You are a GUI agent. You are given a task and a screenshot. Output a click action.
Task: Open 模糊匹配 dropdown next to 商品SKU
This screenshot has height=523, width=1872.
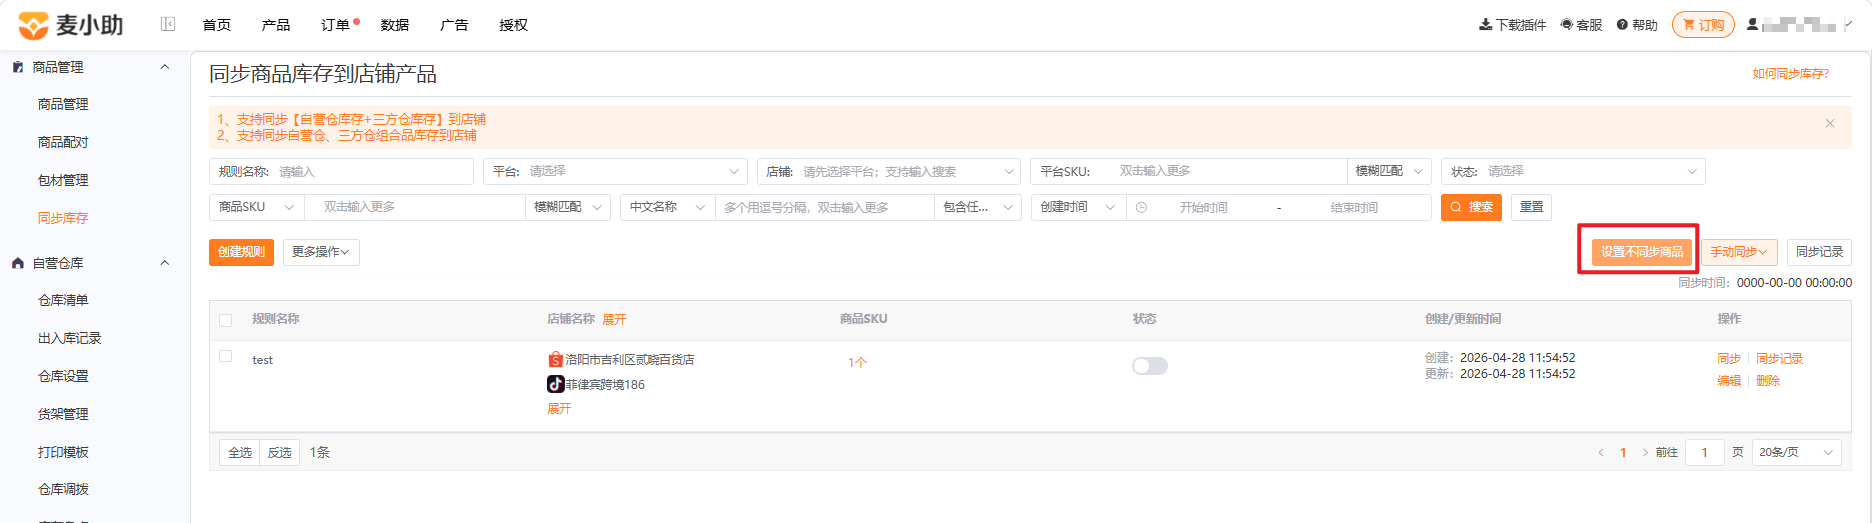(x=567, y=207)
